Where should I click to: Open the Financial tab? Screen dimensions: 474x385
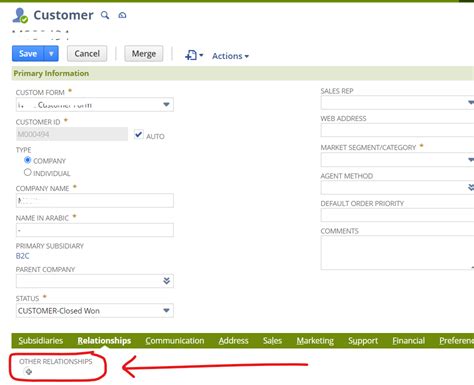[x=409, y=341]
